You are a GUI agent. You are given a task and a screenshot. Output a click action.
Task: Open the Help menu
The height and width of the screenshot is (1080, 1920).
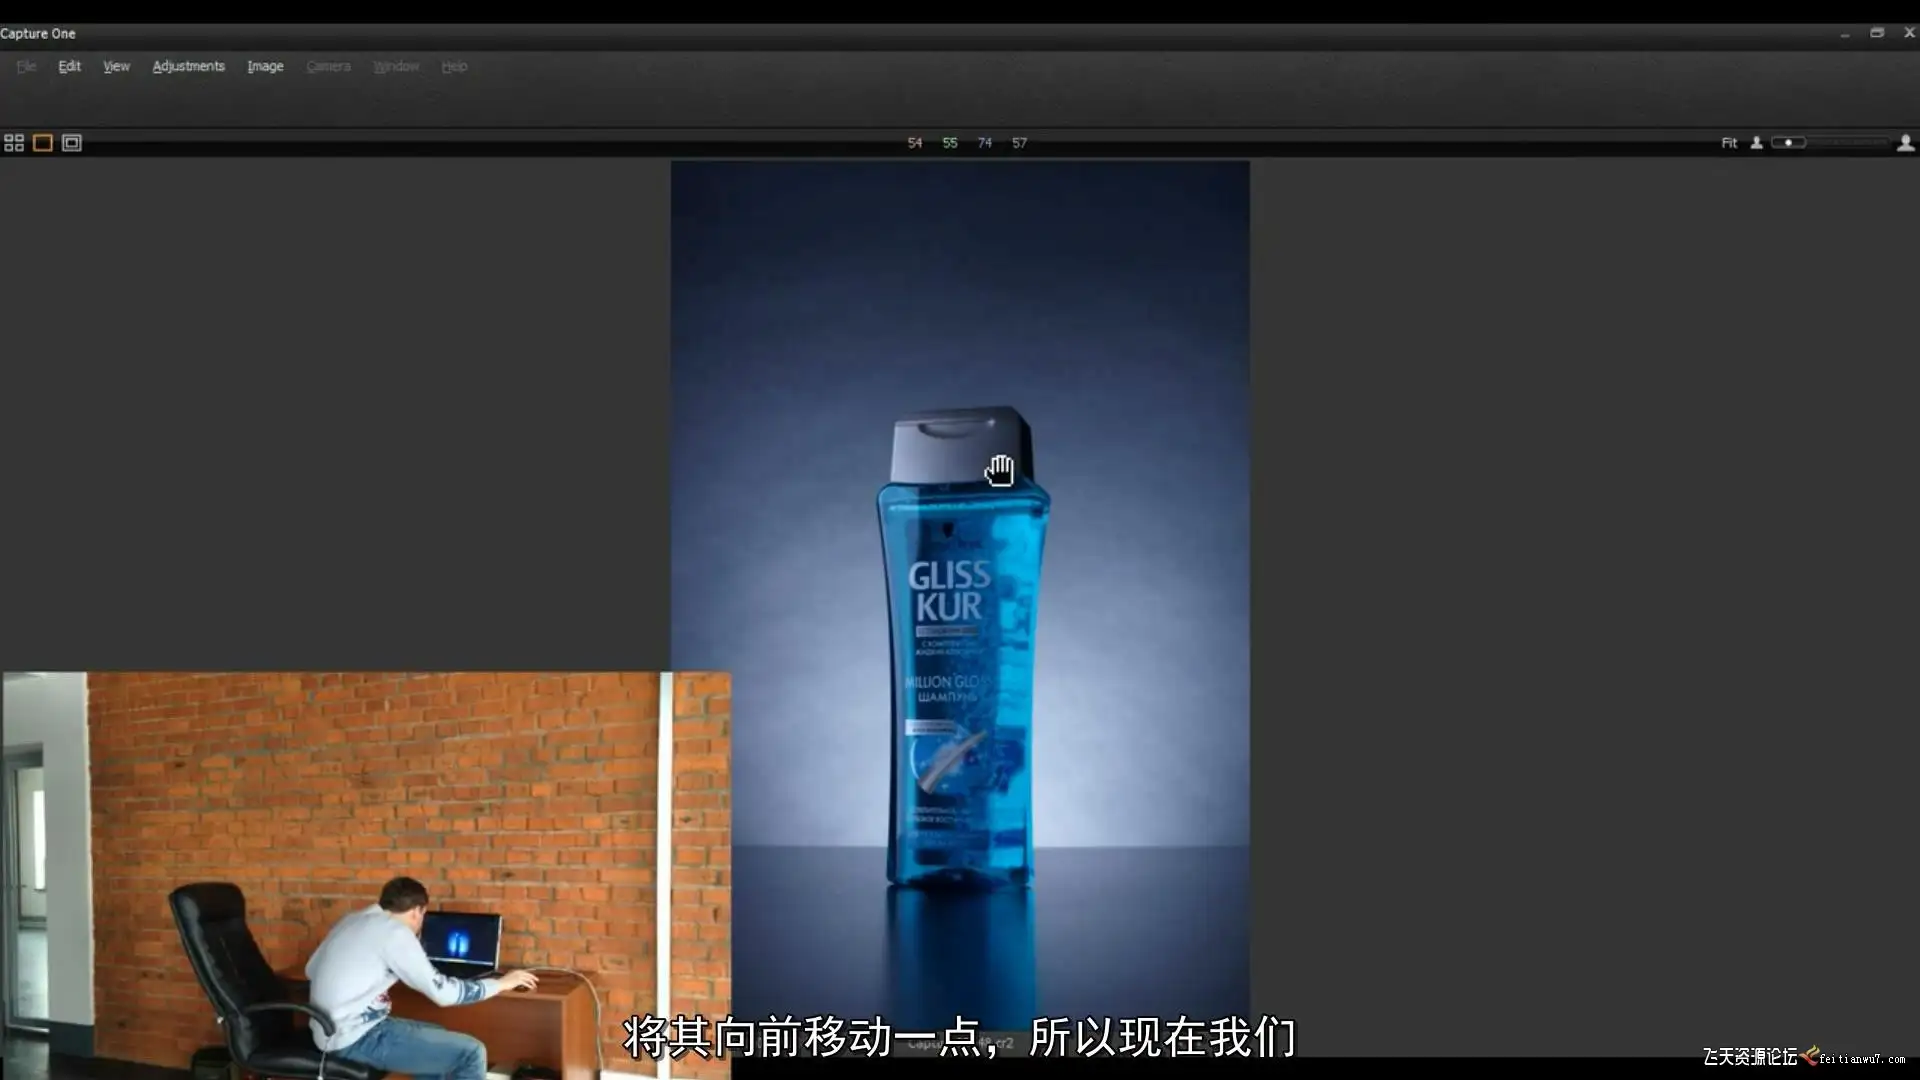454,66
